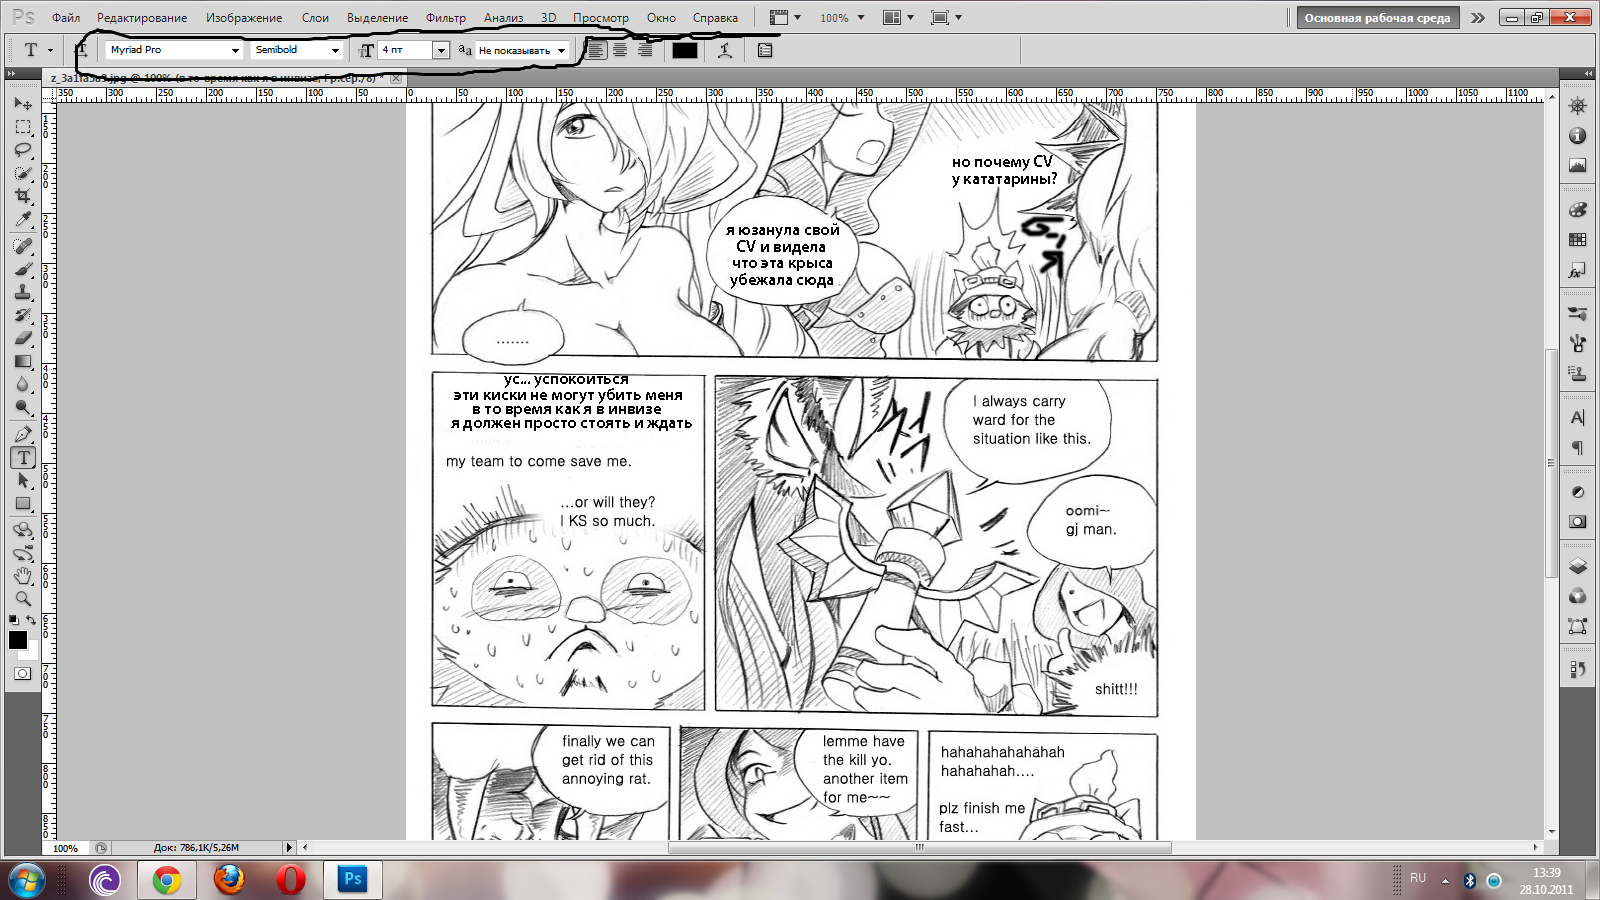Select the Zoom magnifier tool
Image resolution: width=1600 pixels, height=900 pixels.
(23, 599)
